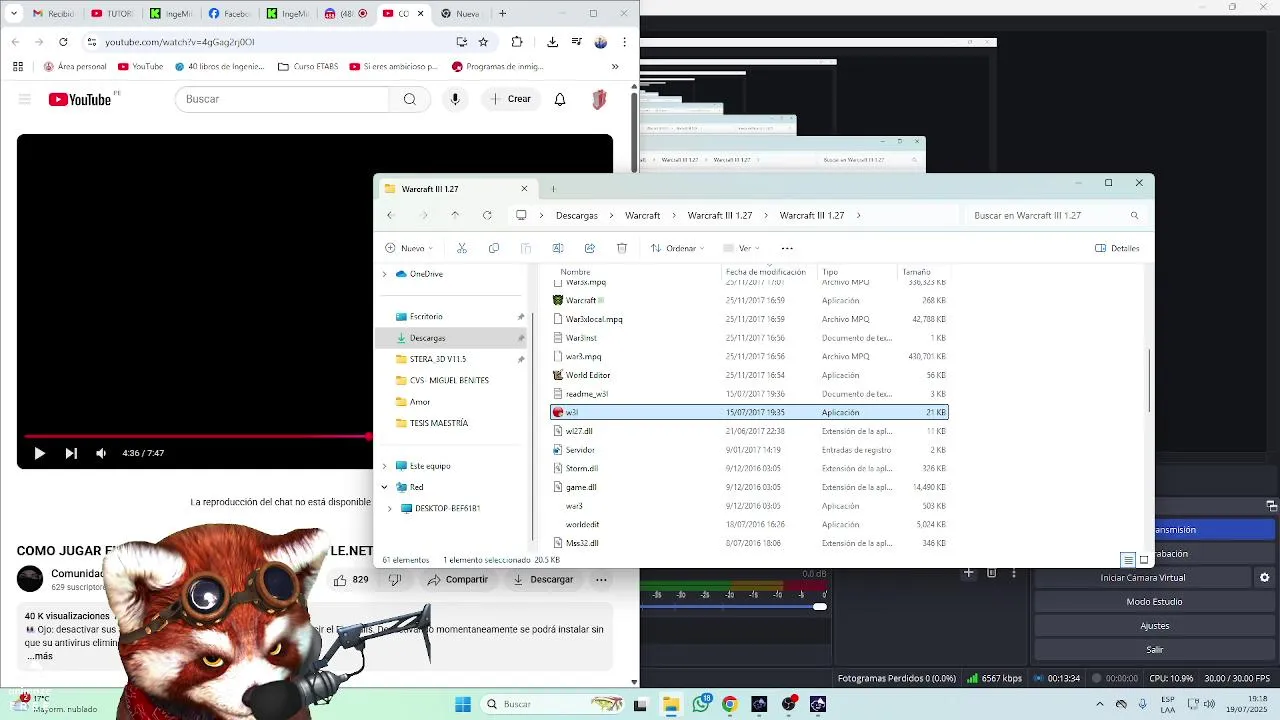Click Salir button in OBS
This screenshot has height=720, width=1280.
coord(1154,650)
